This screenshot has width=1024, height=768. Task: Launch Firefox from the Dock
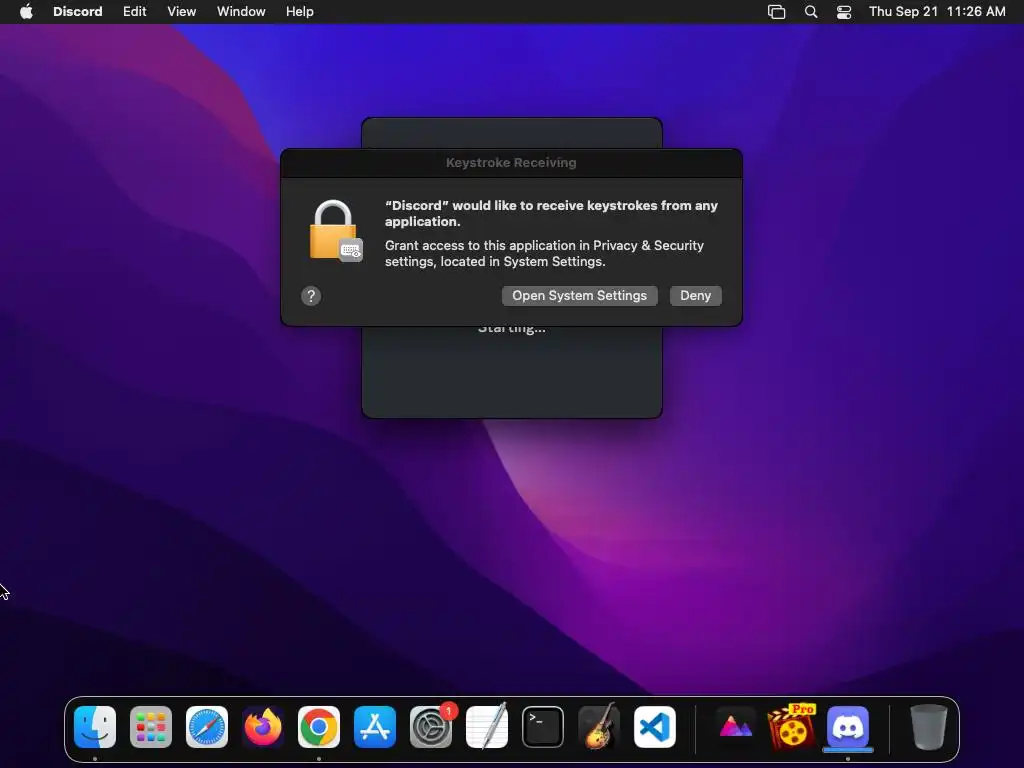click(x=263, y=727)
